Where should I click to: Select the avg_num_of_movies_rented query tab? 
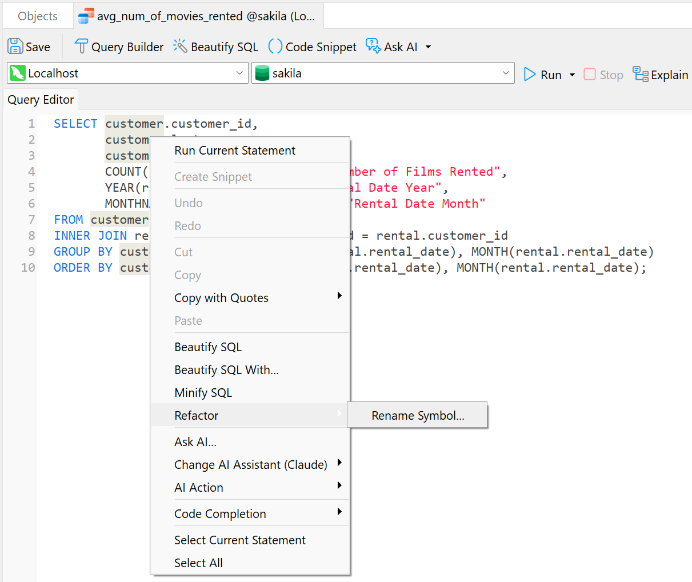[199, 16]
